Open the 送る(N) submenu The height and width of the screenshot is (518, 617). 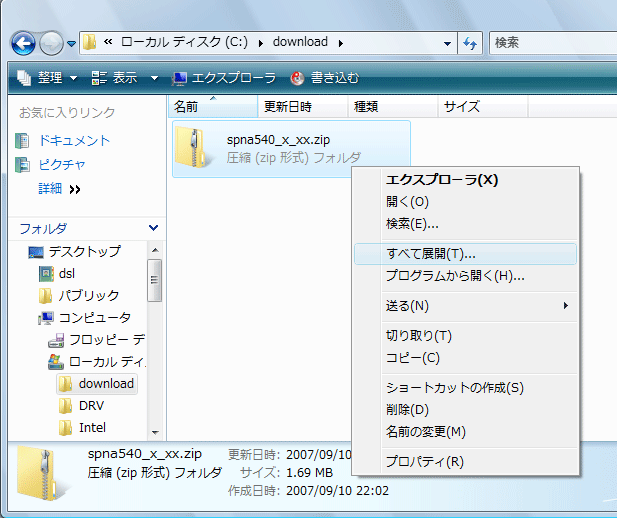[x=465, y=305]
